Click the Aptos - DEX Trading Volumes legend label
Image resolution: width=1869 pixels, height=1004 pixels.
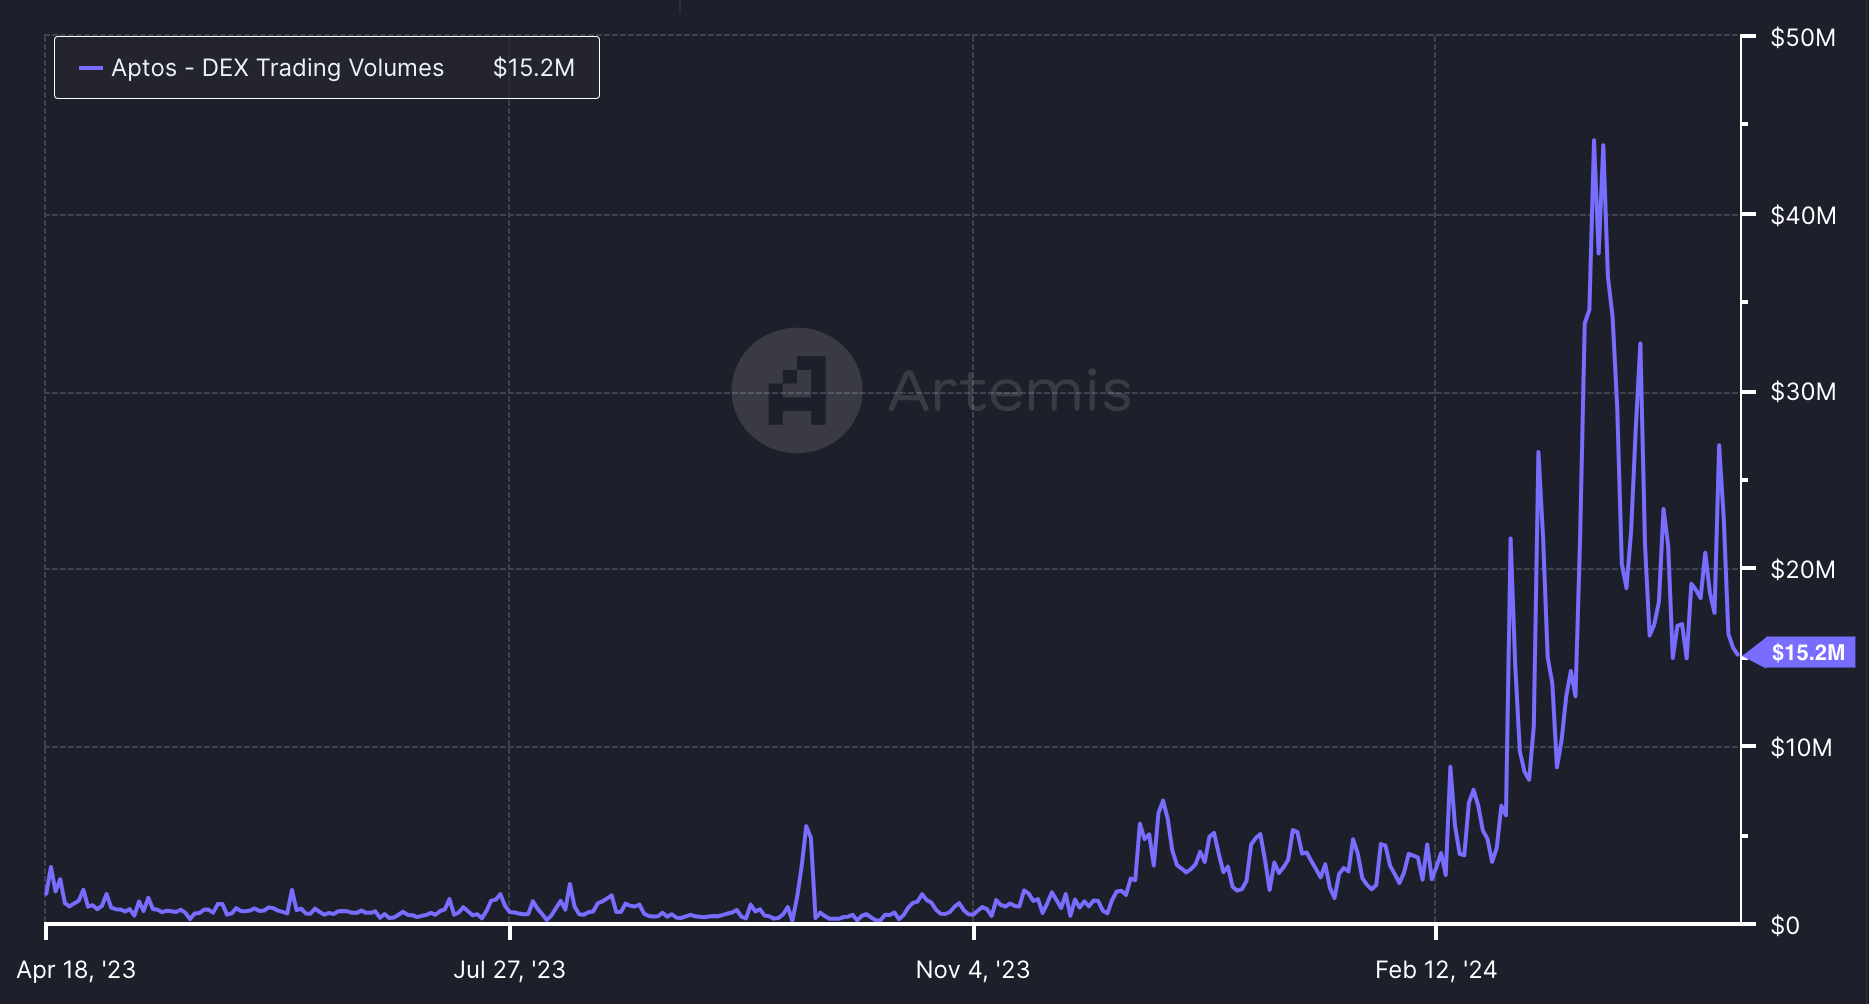(277, 68)
